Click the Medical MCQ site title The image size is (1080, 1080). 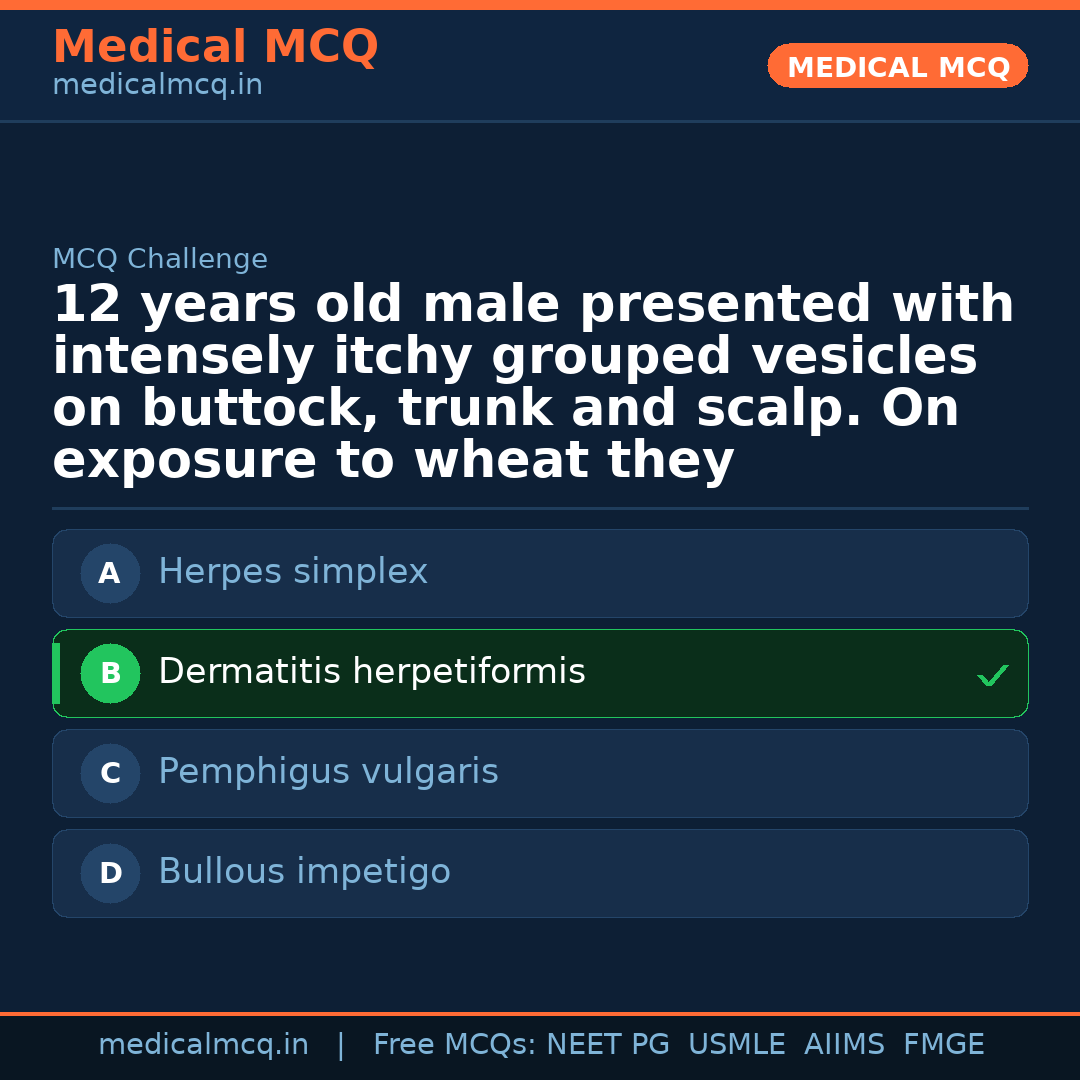click(x=215, y=47)
